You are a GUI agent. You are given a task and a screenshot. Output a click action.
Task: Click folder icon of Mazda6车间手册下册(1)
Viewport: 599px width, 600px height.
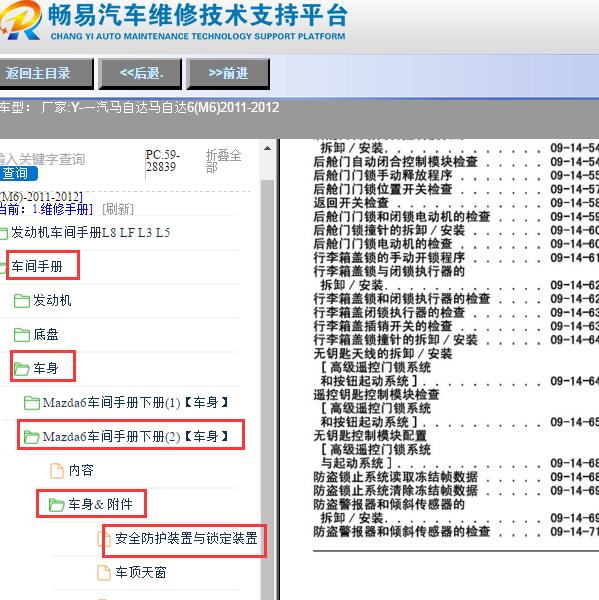coord(32,403)
